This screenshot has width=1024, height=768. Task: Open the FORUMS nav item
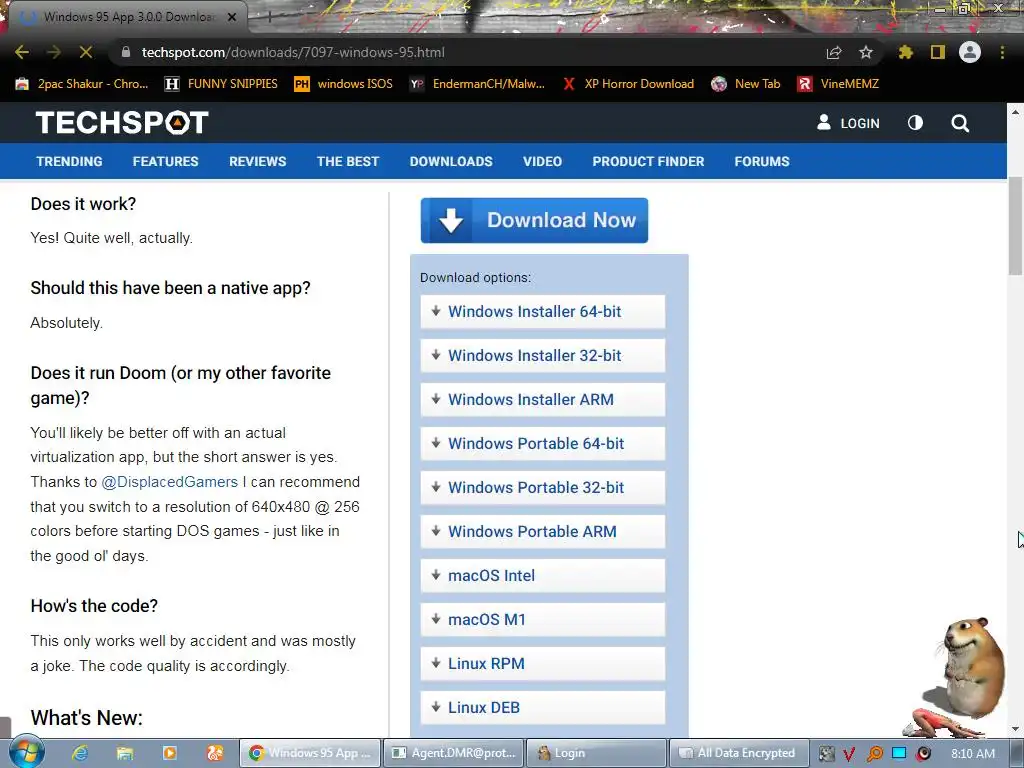[761, 161]
